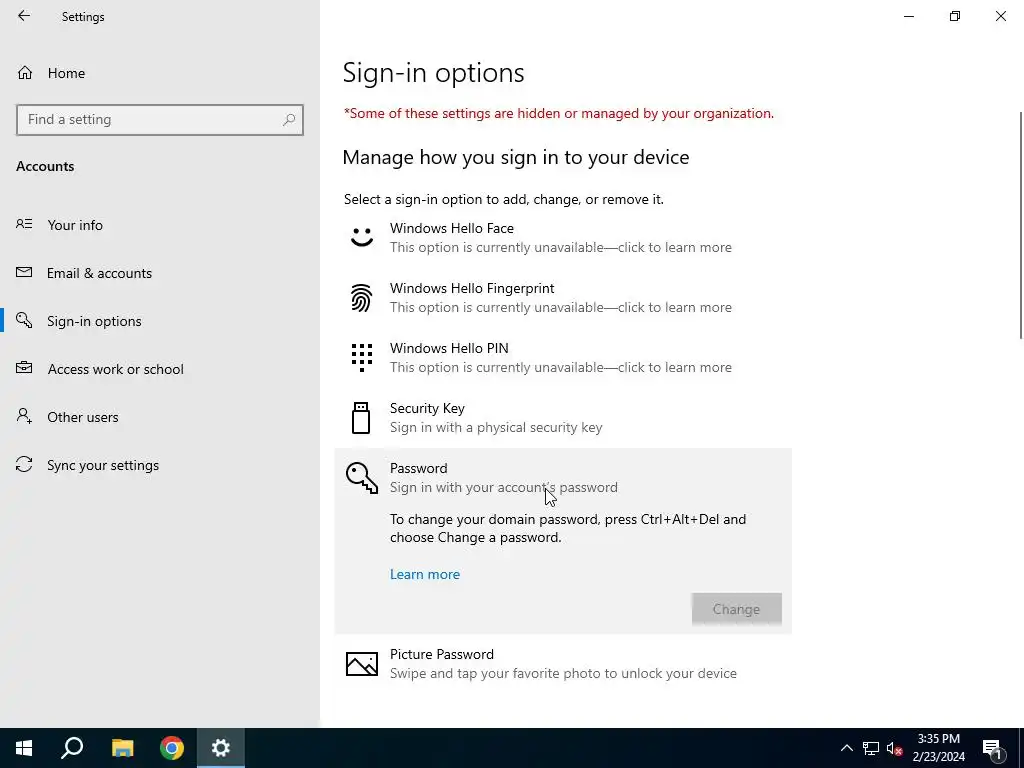This screenshot has height=768, width=1024.
Task: Click the PIN keypad dots icon
Action: (x=362, y=358)
